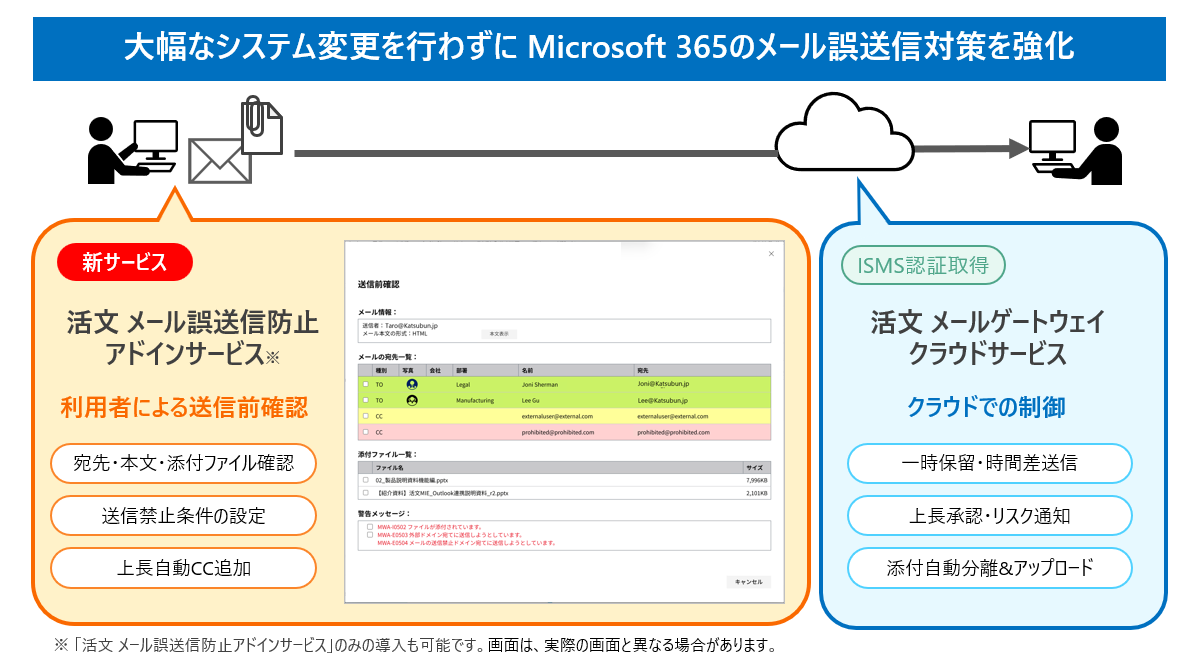Click the Lee Gu name cell

pyautogui.click(x=530, y=400)
